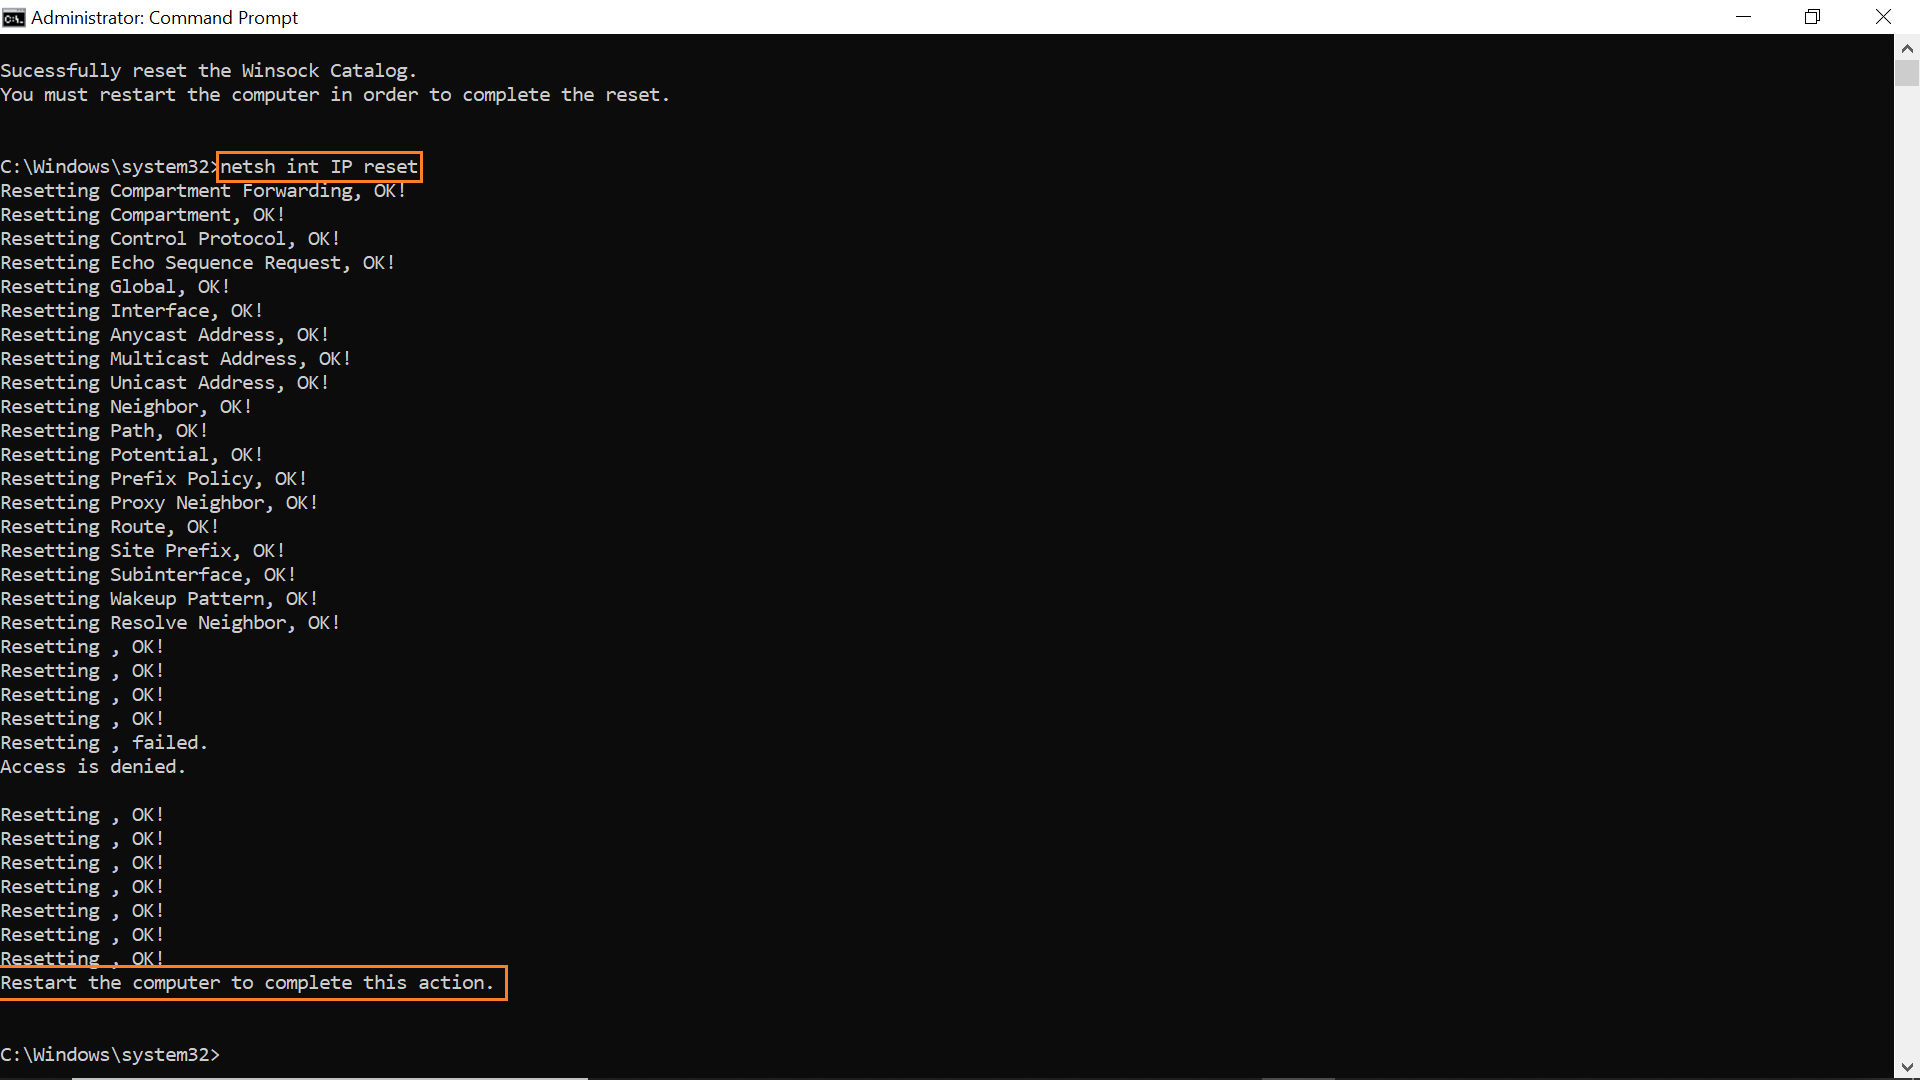
Task: Place cursor at the C:\Windows\system32 prompt
Action: coord(110,1054)
